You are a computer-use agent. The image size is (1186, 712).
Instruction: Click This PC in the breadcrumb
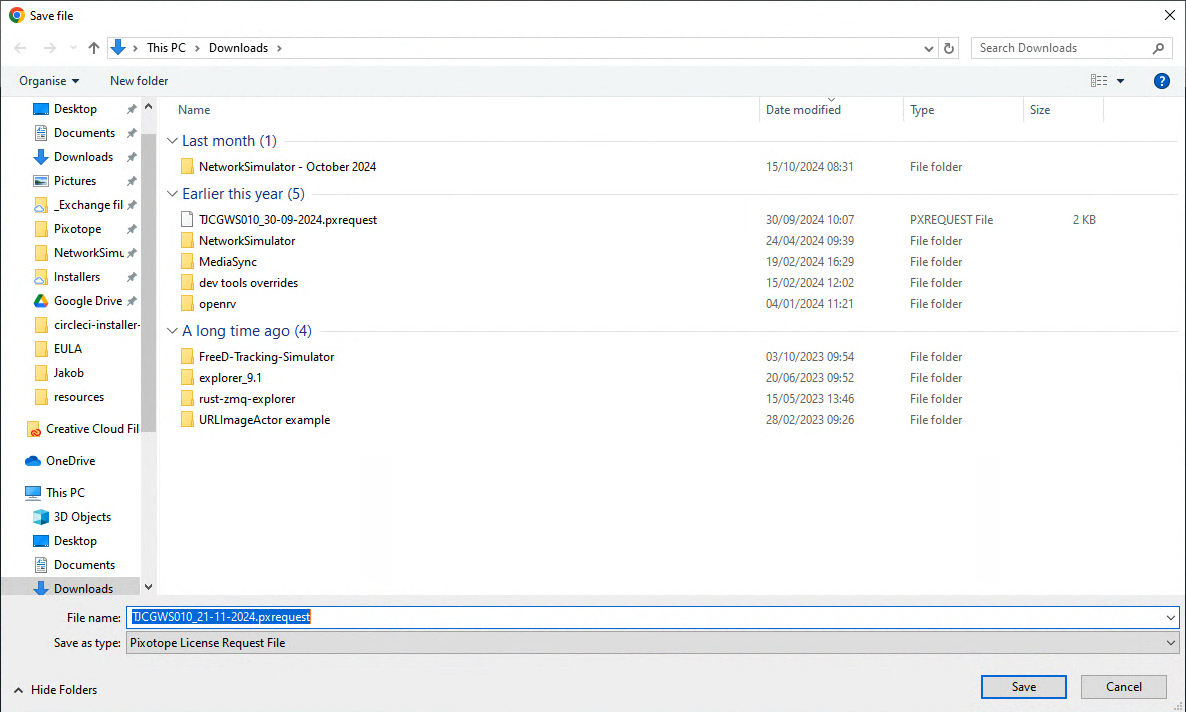[166, 48]
